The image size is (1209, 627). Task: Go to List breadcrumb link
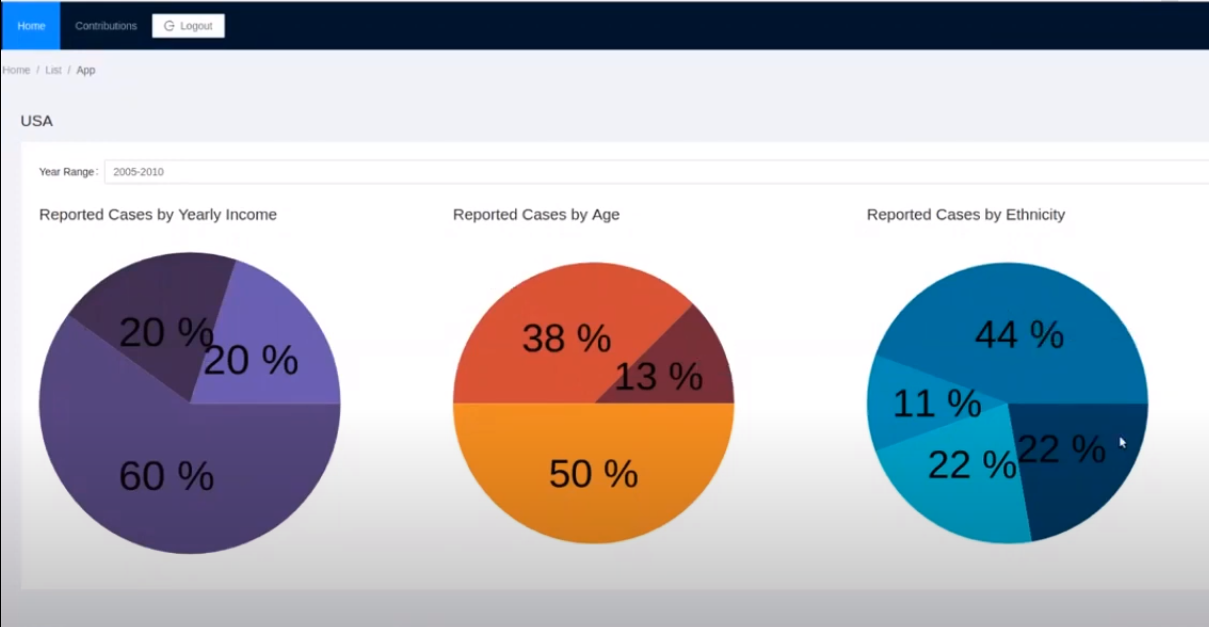pos(53,70)
